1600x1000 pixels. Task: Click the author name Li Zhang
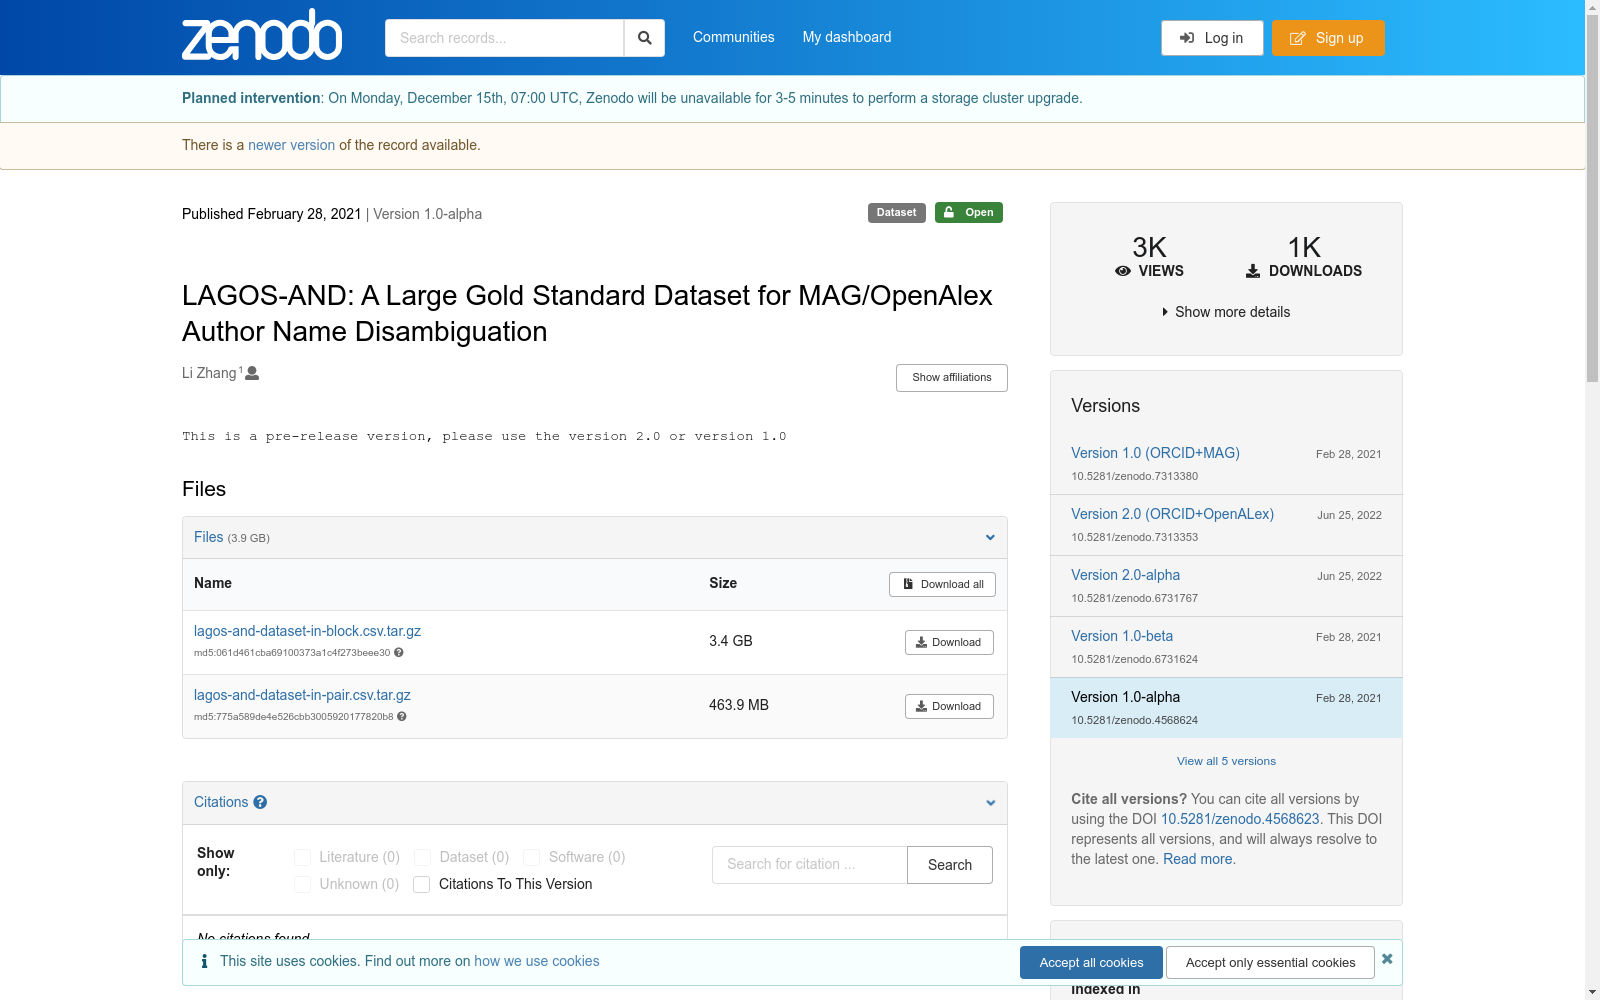coord(209,373)
